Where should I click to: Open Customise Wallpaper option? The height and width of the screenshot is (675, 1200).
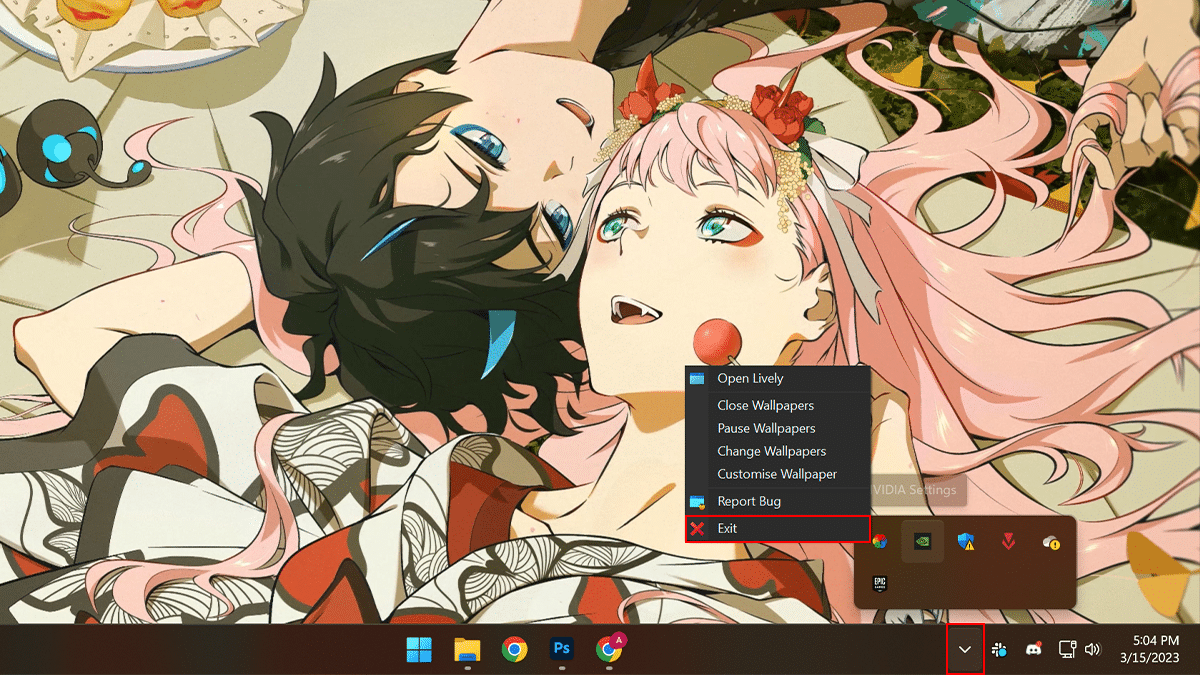pyautogui.click(x=777, y=474)
